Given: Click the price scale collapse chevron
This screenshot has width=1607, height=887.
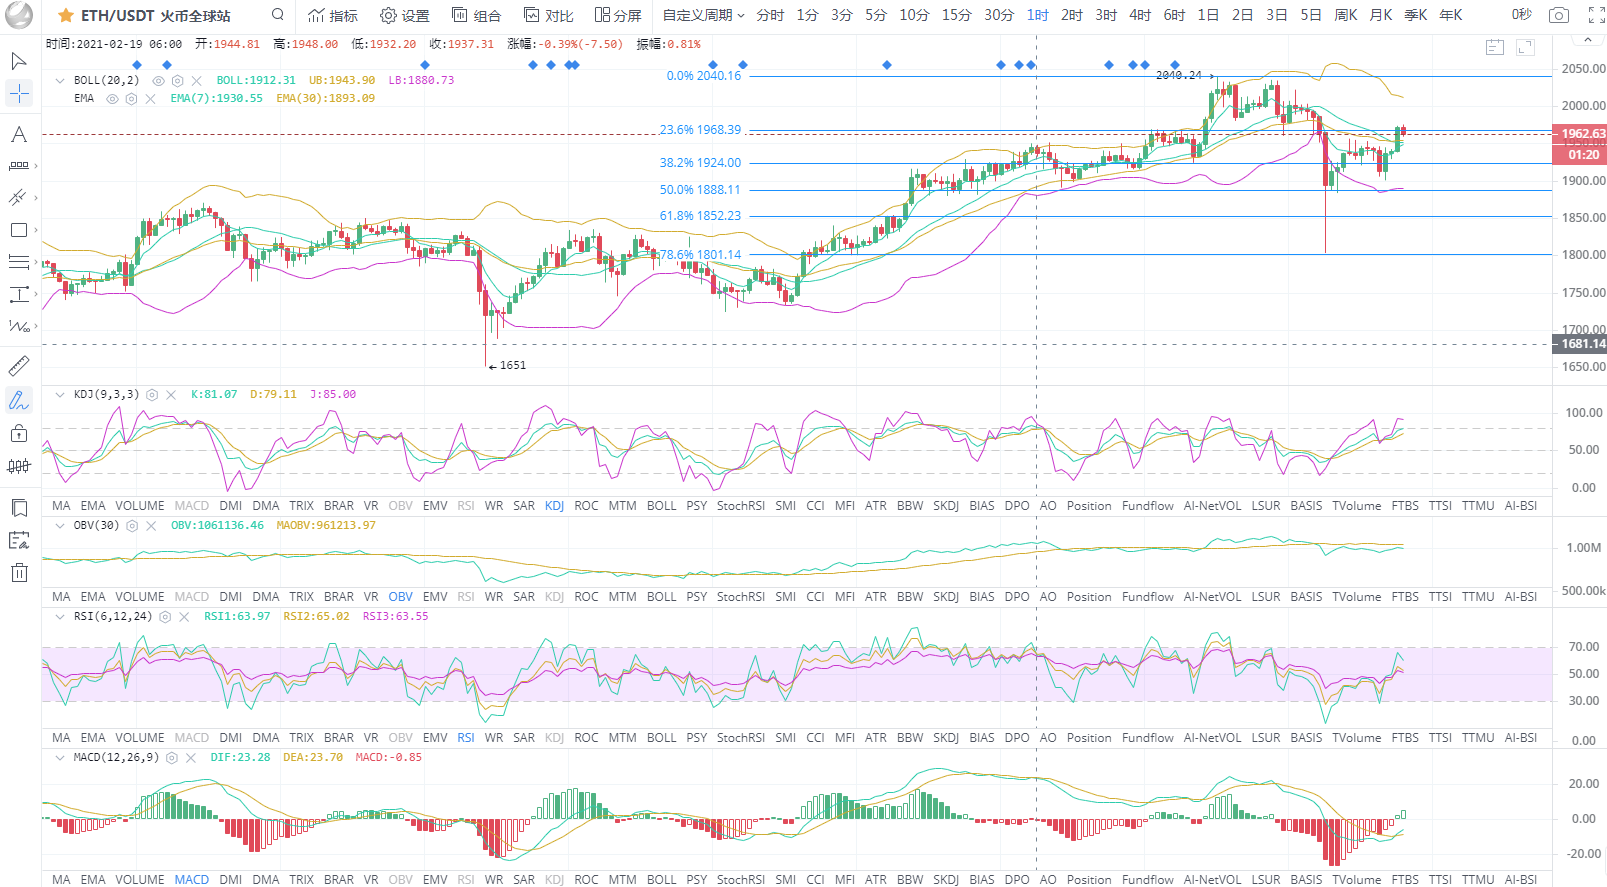Looking at the screenshot, I should 1588,41.
